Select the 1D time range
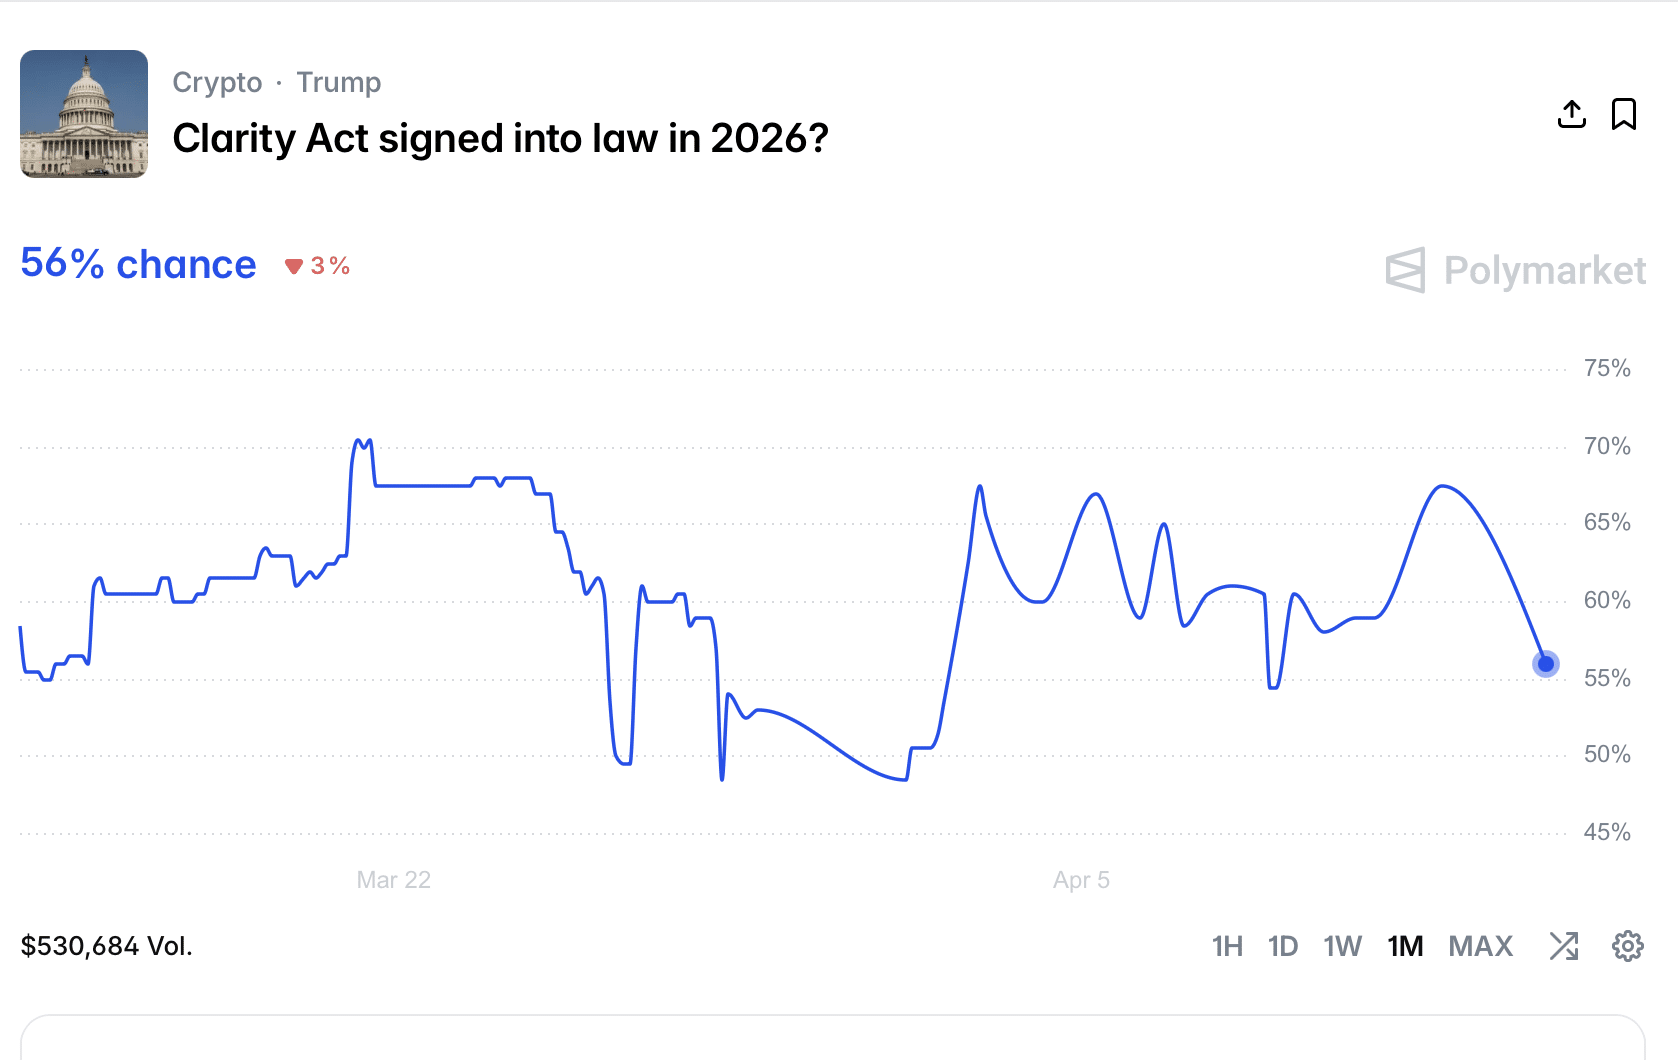The width and height of the screenshot is (1678, 1060). 1282,946
